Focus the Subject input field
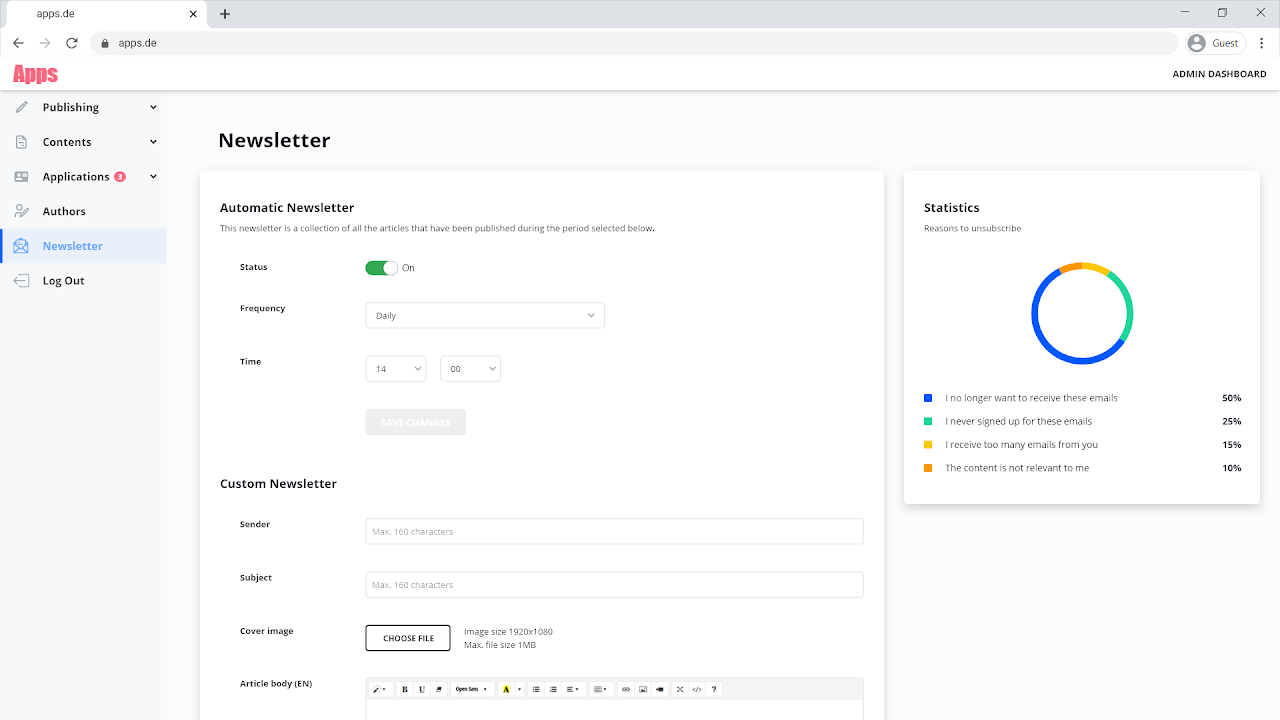 click(614, 585)
